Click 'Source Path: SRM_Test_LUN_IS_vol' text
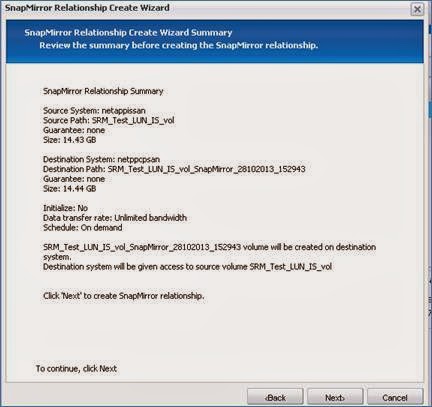This screenshot has width=432, height=407. pos(109,120)
